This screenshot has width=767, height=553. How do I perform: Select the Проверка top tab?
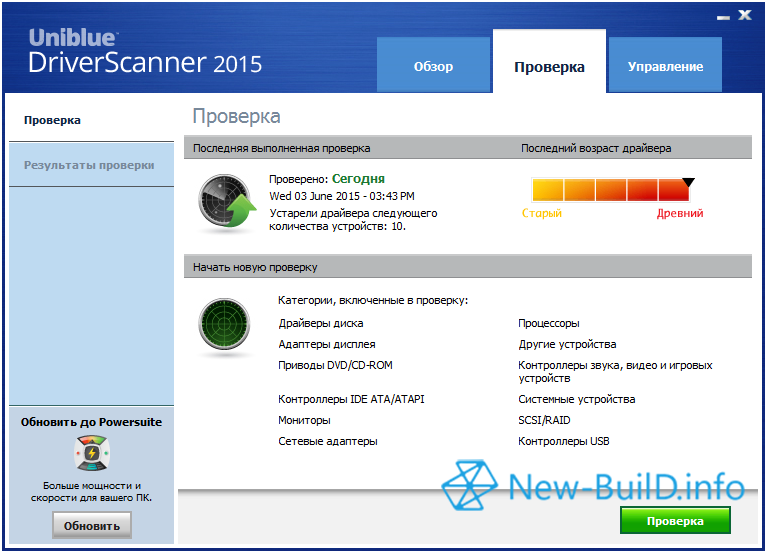pyautogui.click(x=549, y=61)
